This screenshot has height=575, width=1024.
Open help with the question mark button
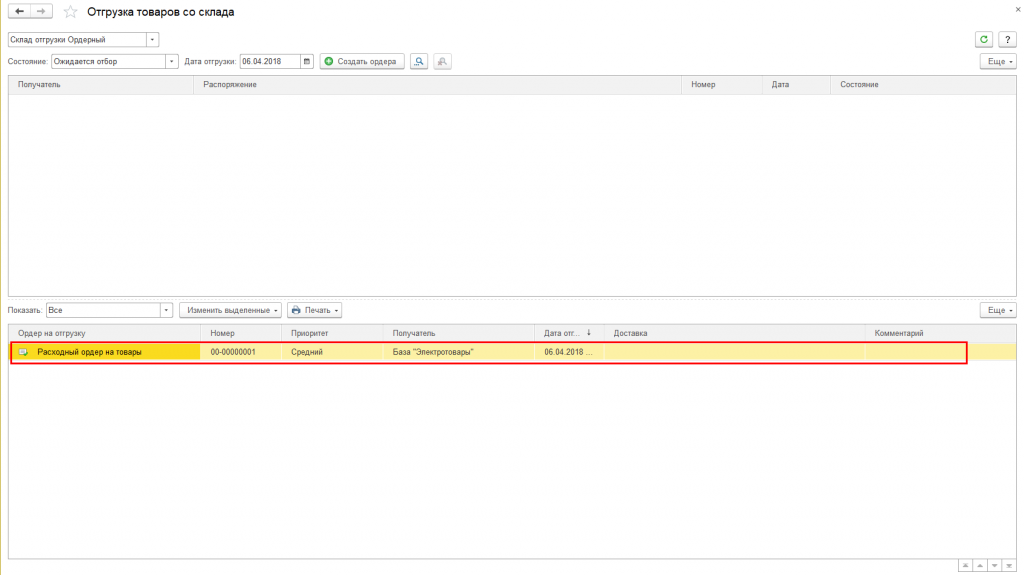[x=1007, y=40]
